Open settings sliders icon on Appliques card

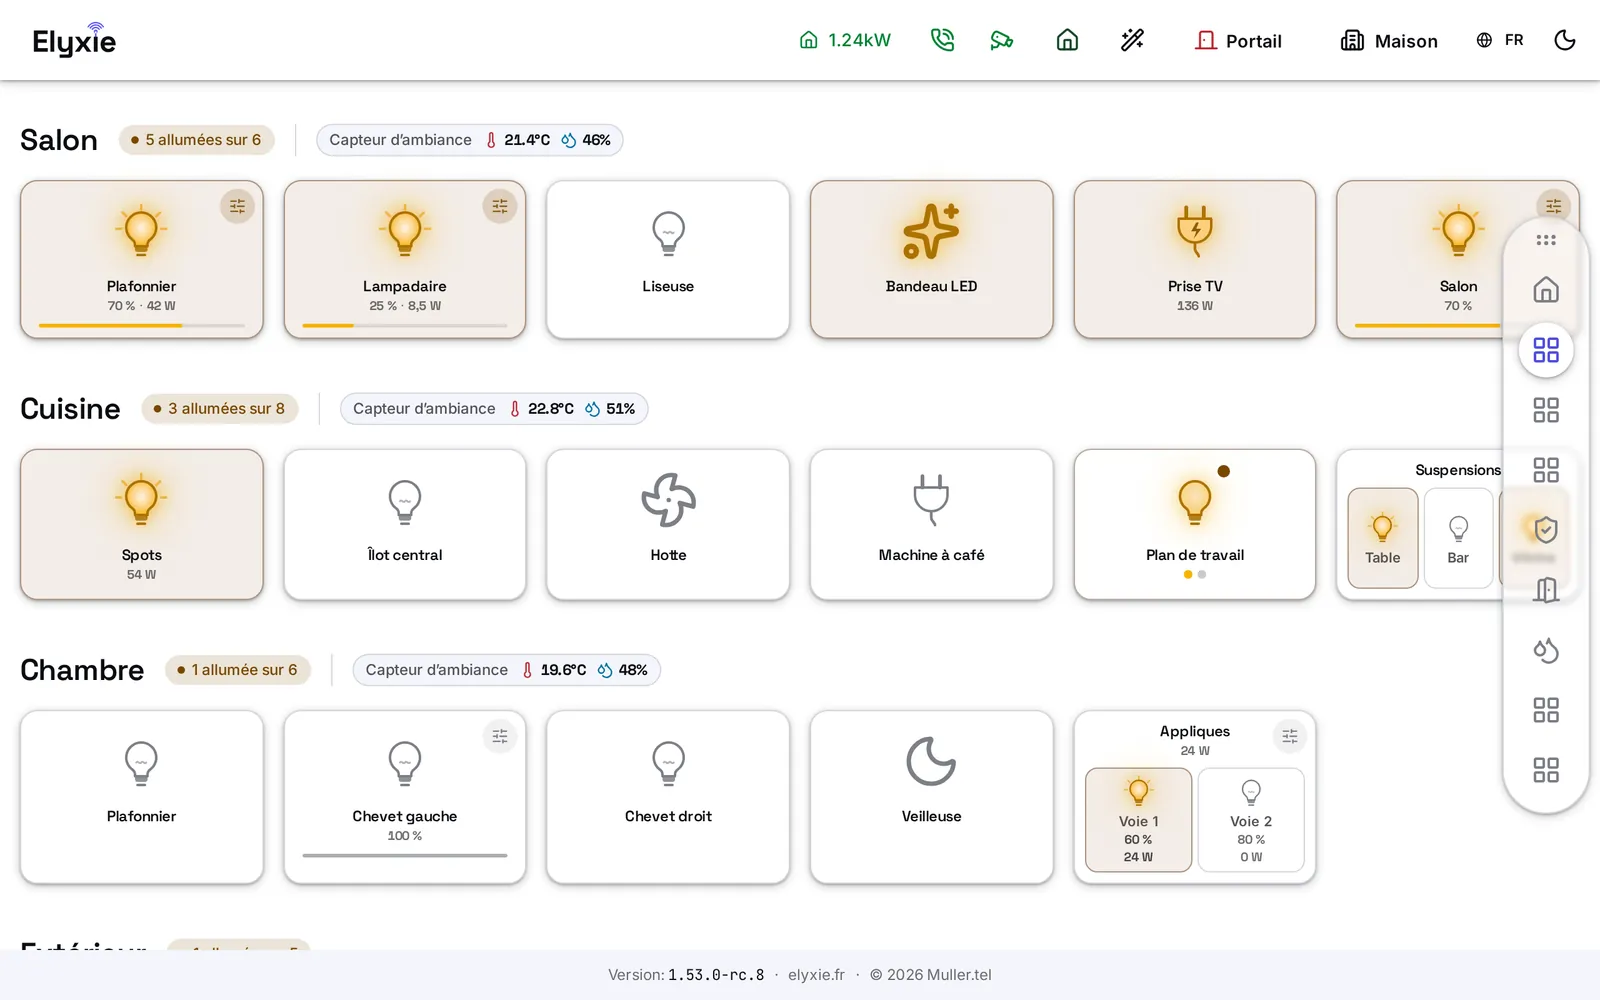(1290, 736)
